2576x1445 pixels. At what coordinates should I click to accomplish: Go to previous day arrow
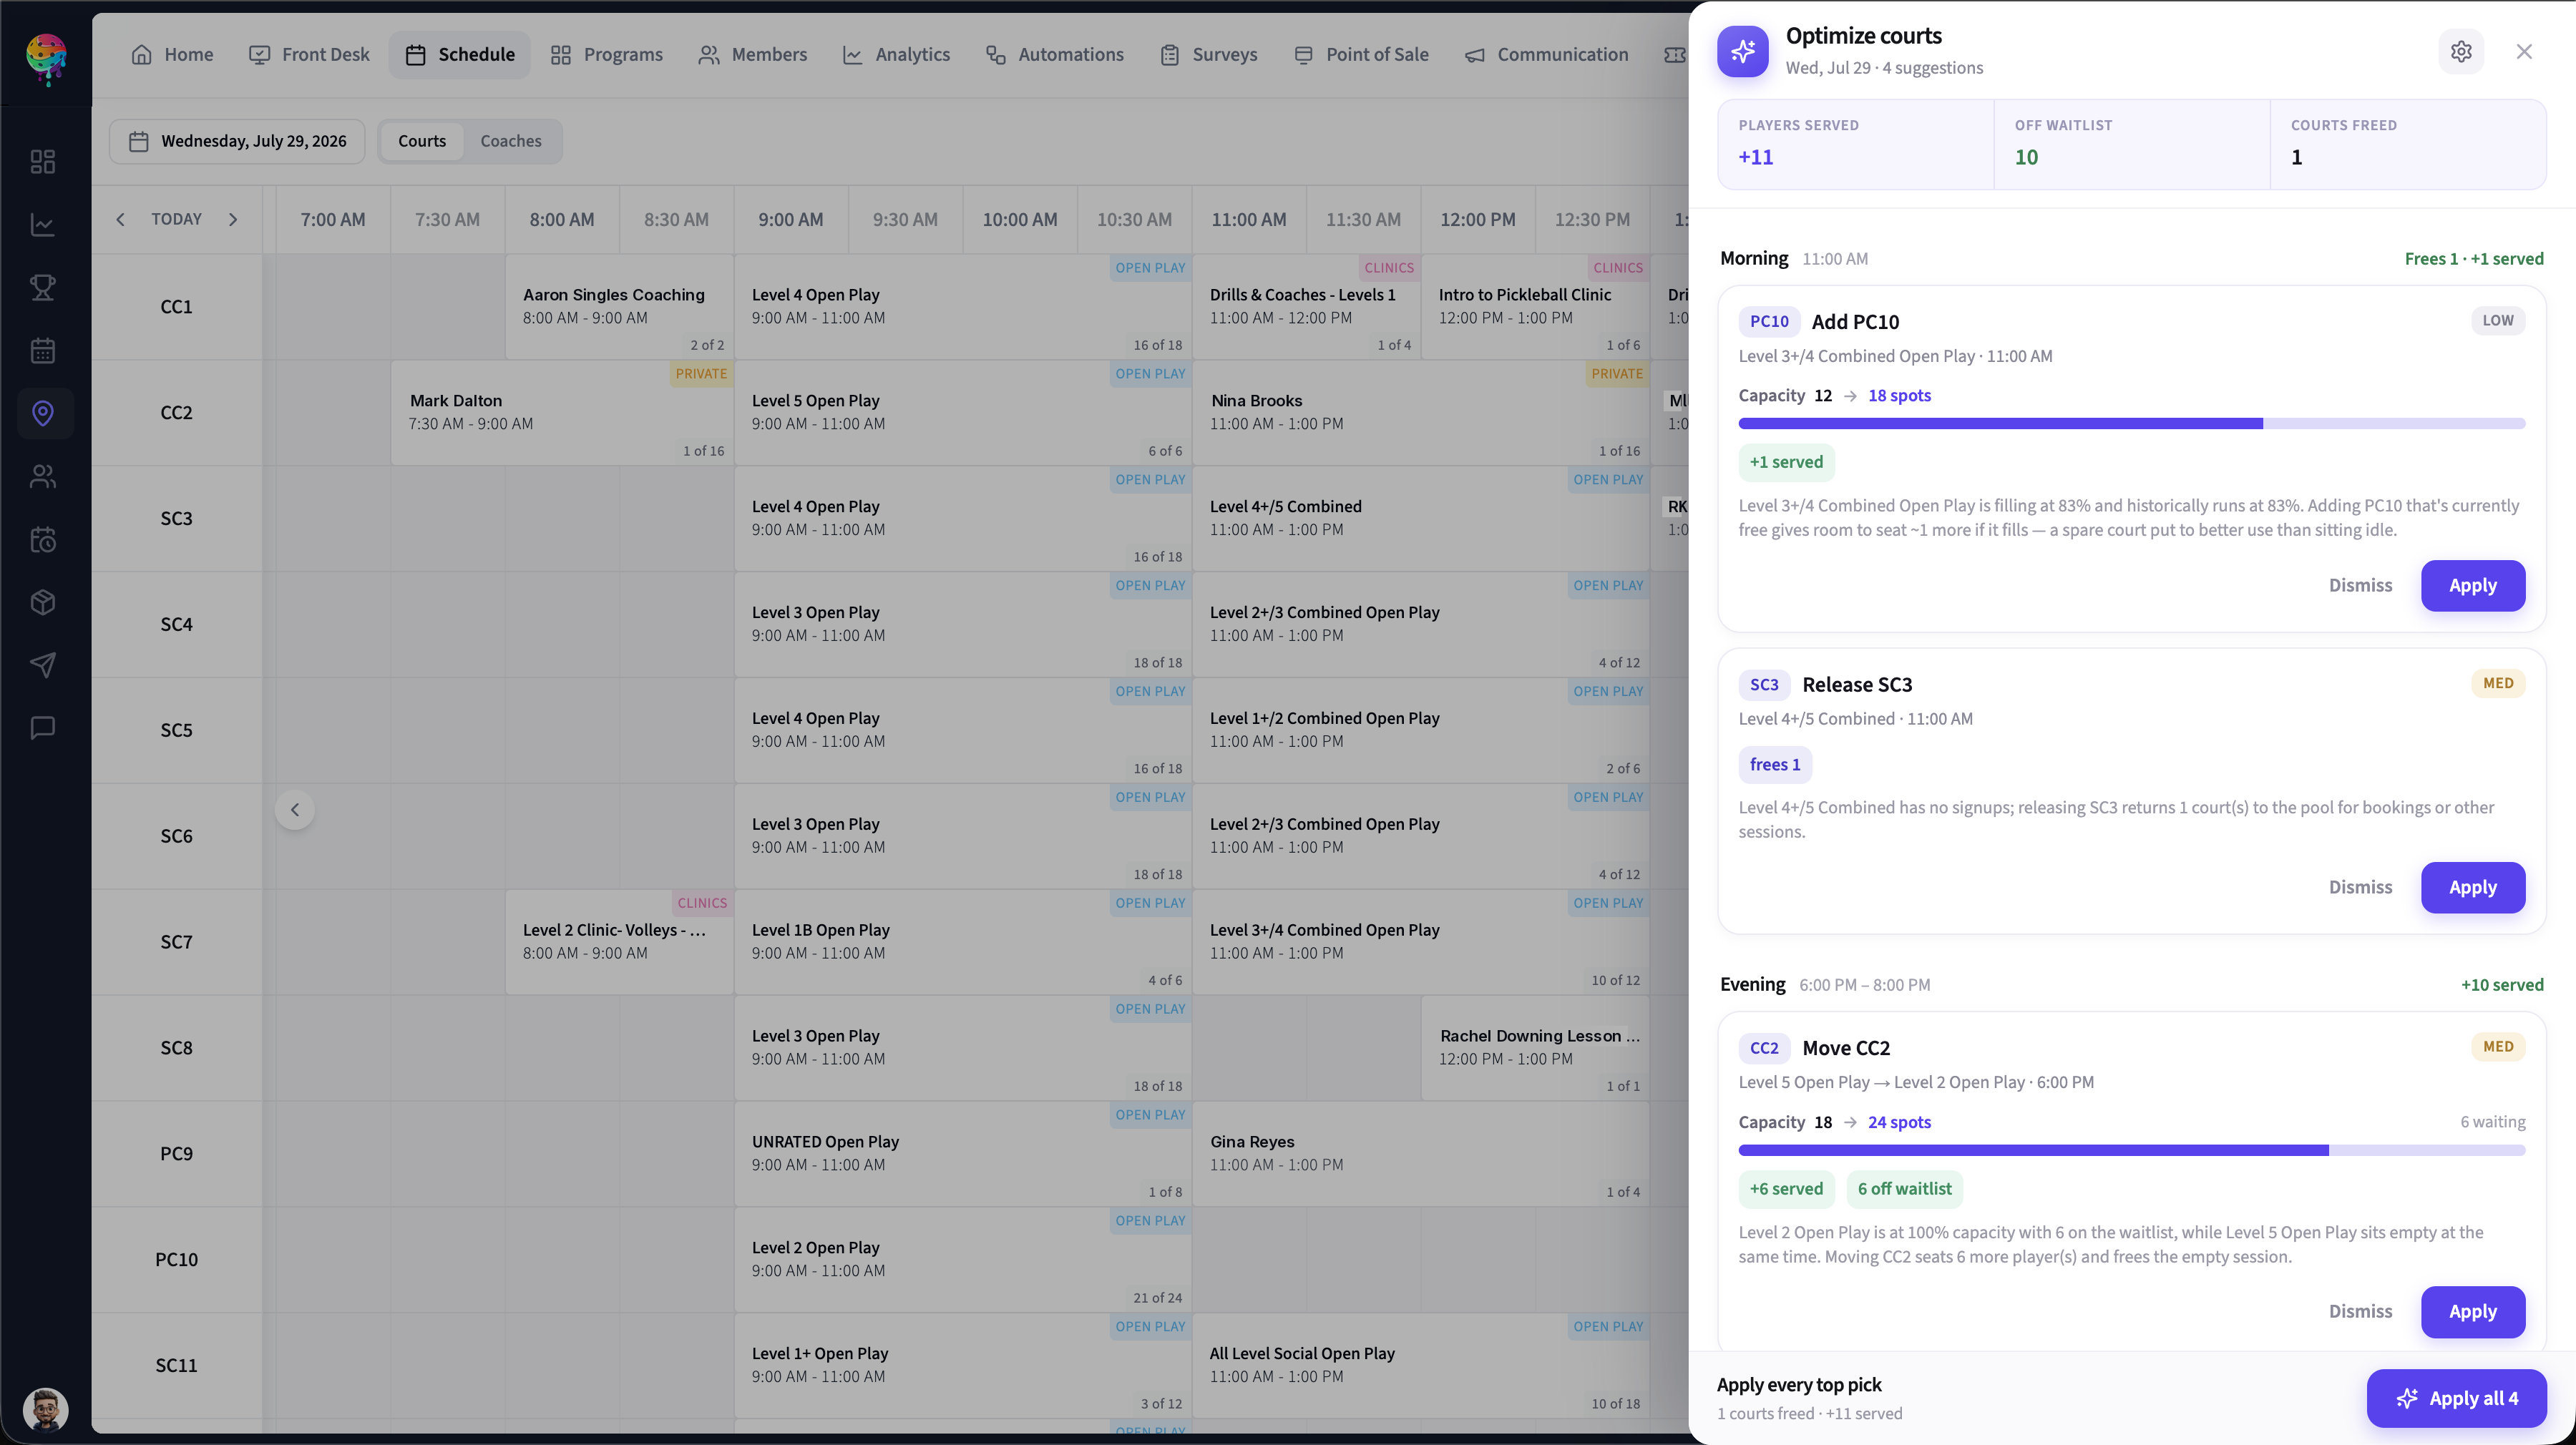(x=120, y=219)
